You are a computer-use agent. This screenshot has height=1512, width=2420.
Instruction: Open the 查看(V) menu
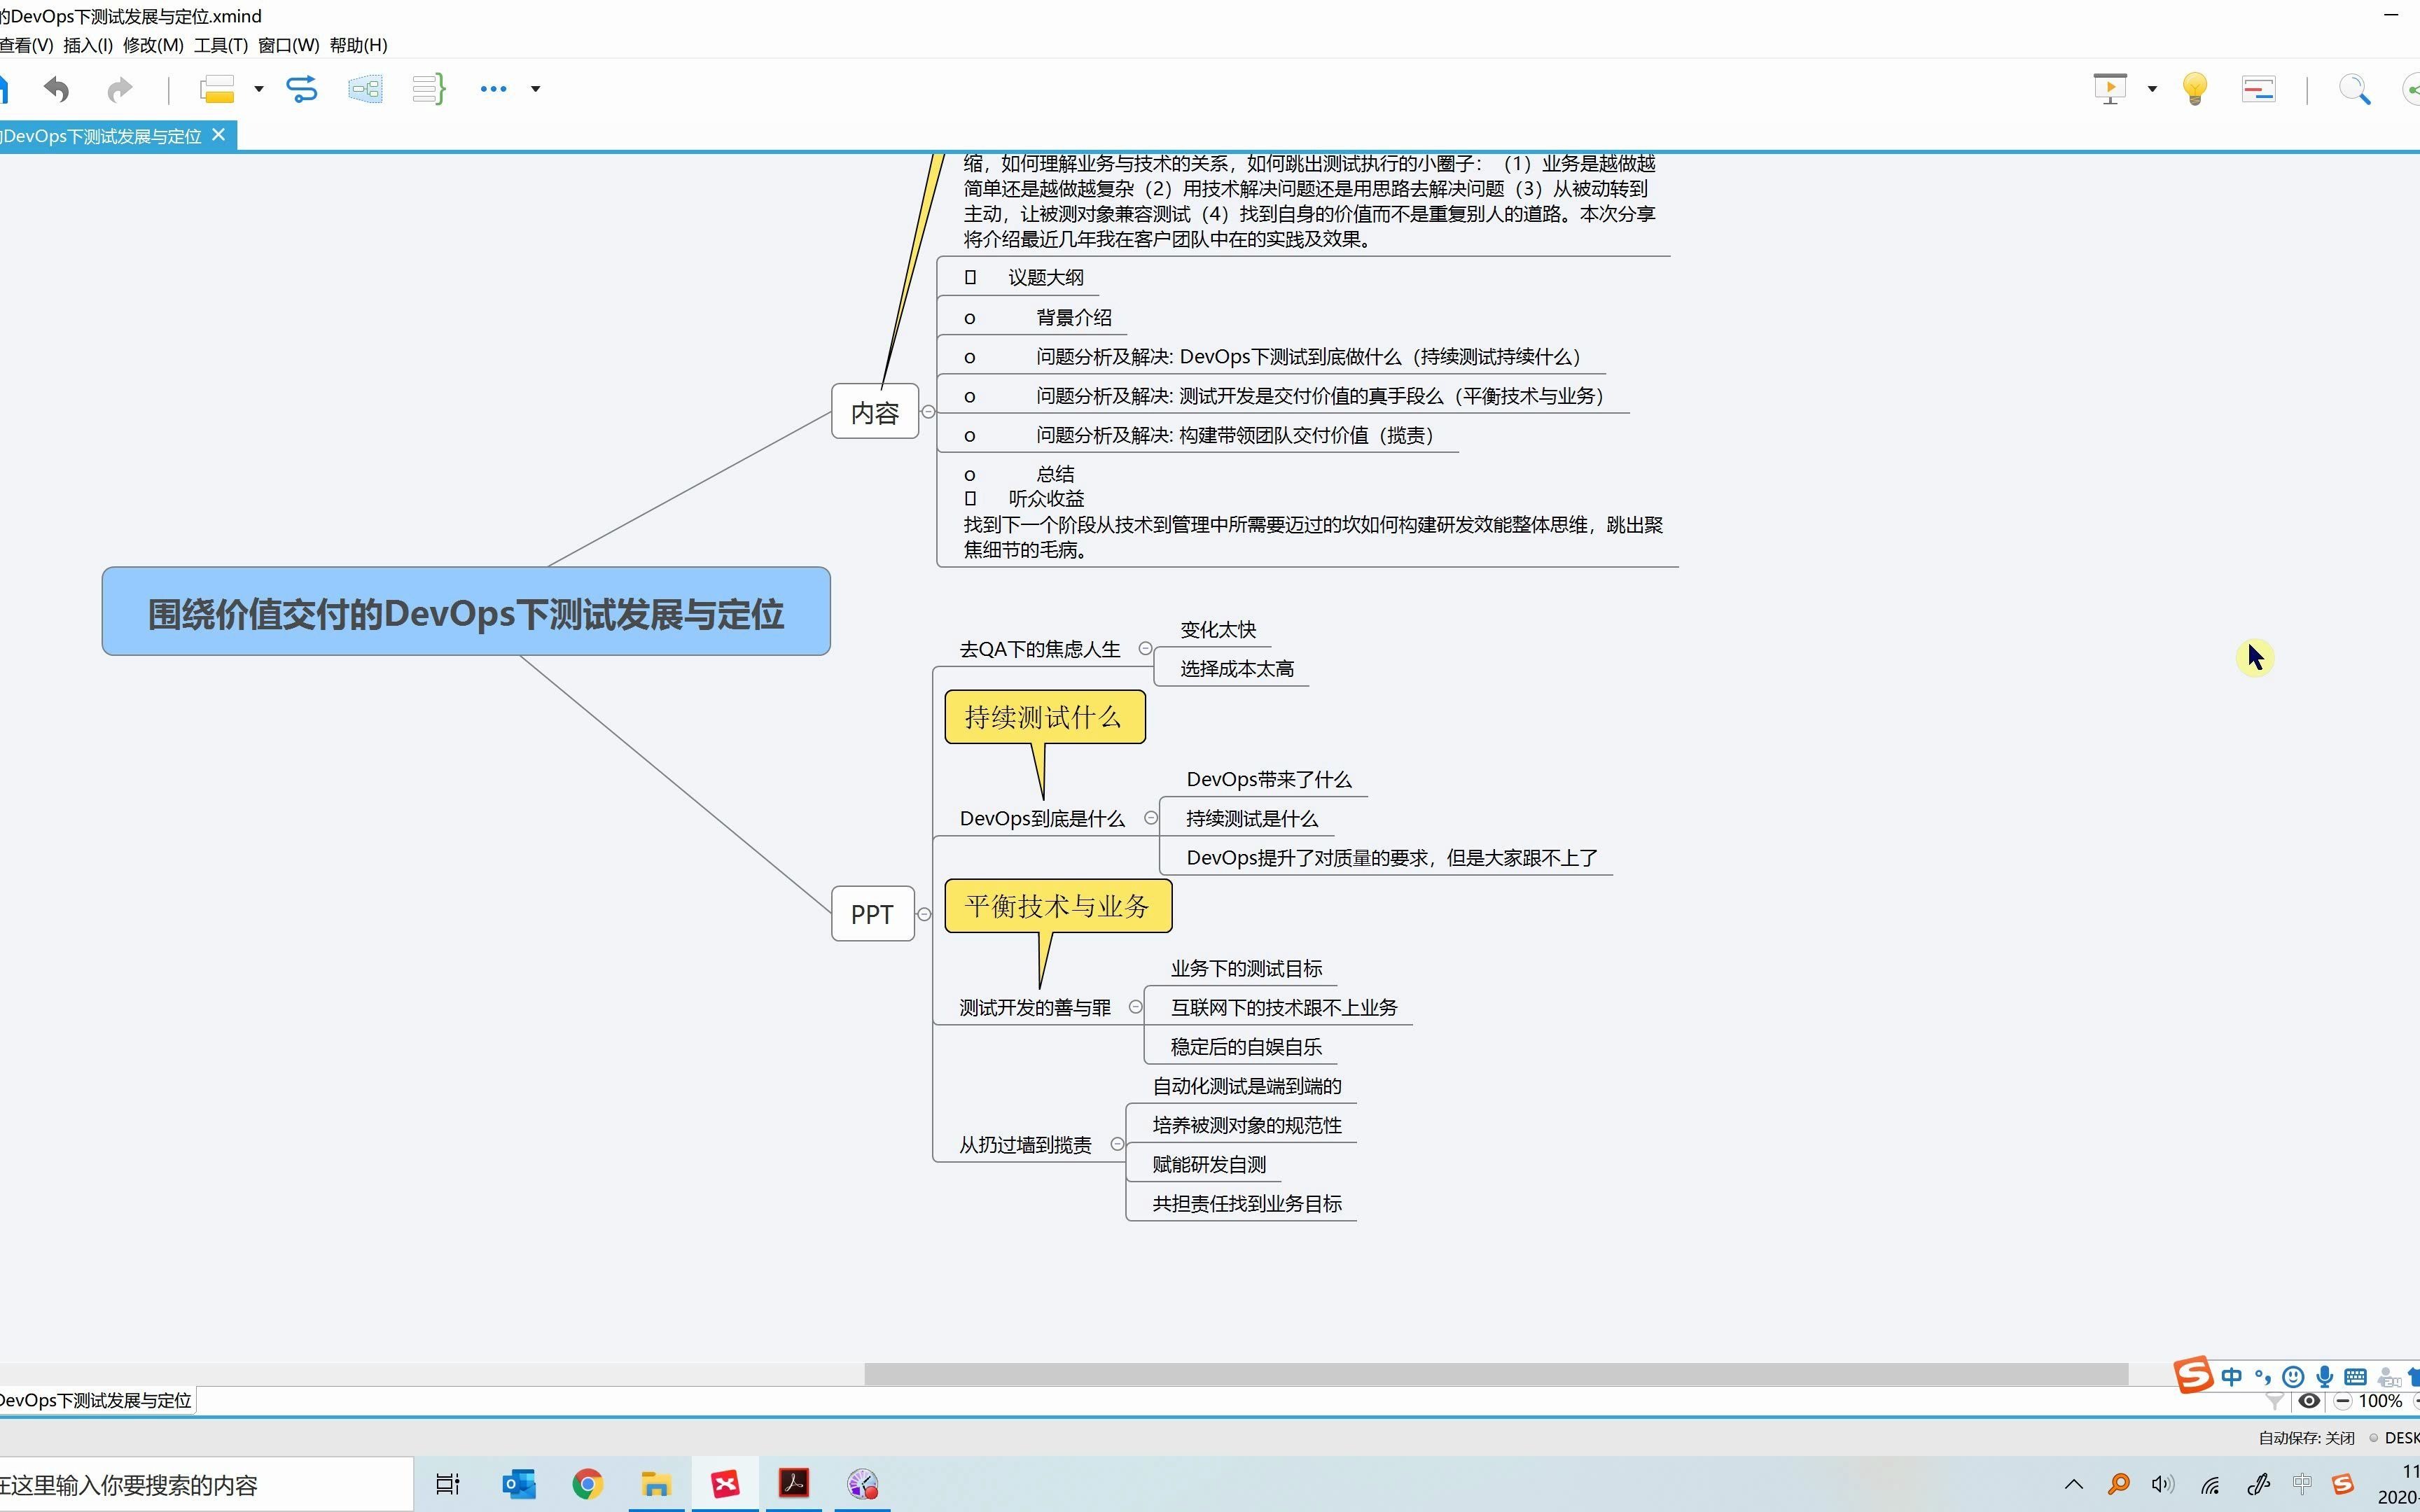click(x=26, y=45)
